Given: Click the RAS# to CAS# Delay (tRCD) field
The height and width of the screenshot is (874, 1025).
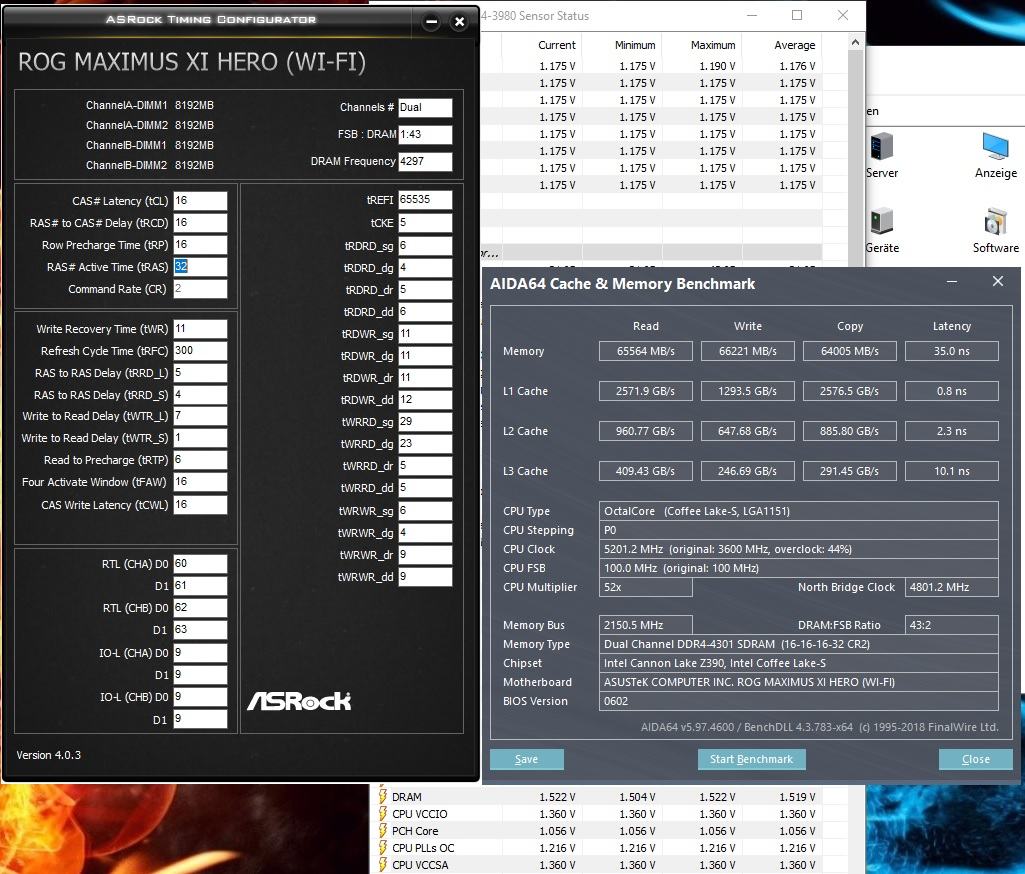Looking at the screenshot, I should [x=200, y=223].
